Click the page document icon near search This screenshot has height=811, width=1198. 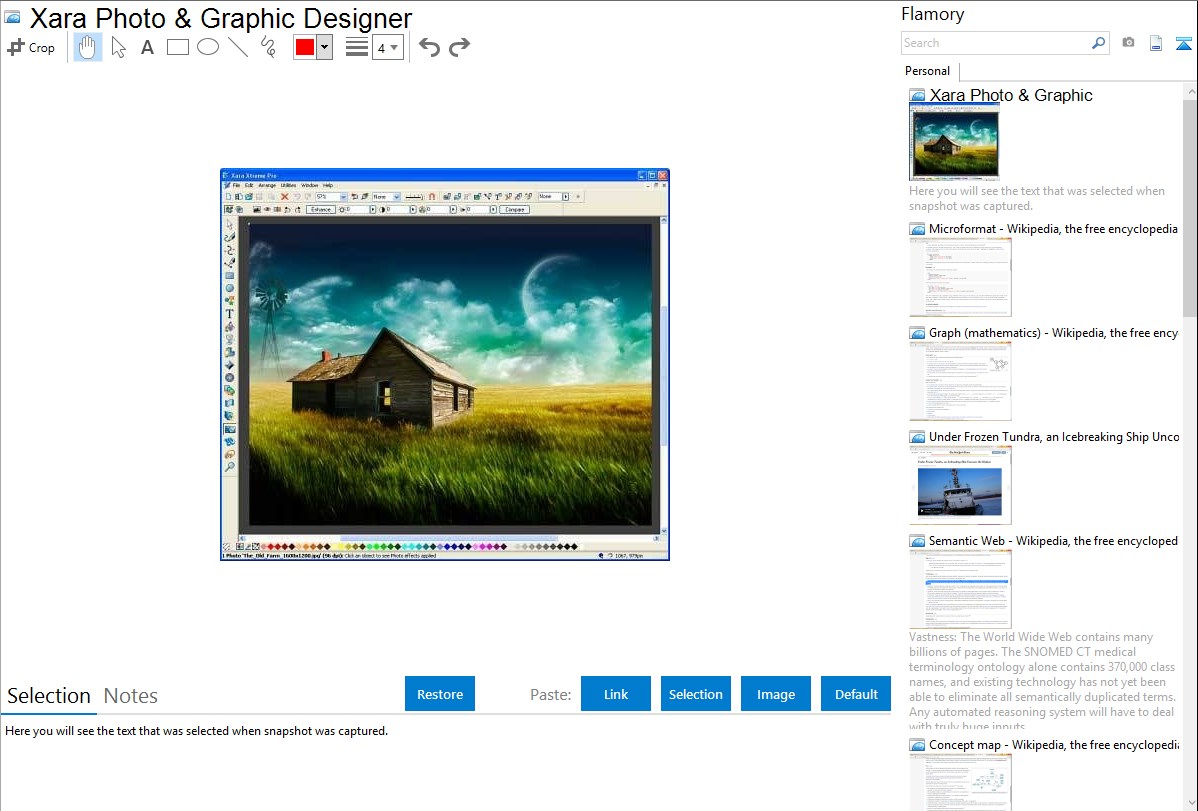click(x=1156, y=43)
